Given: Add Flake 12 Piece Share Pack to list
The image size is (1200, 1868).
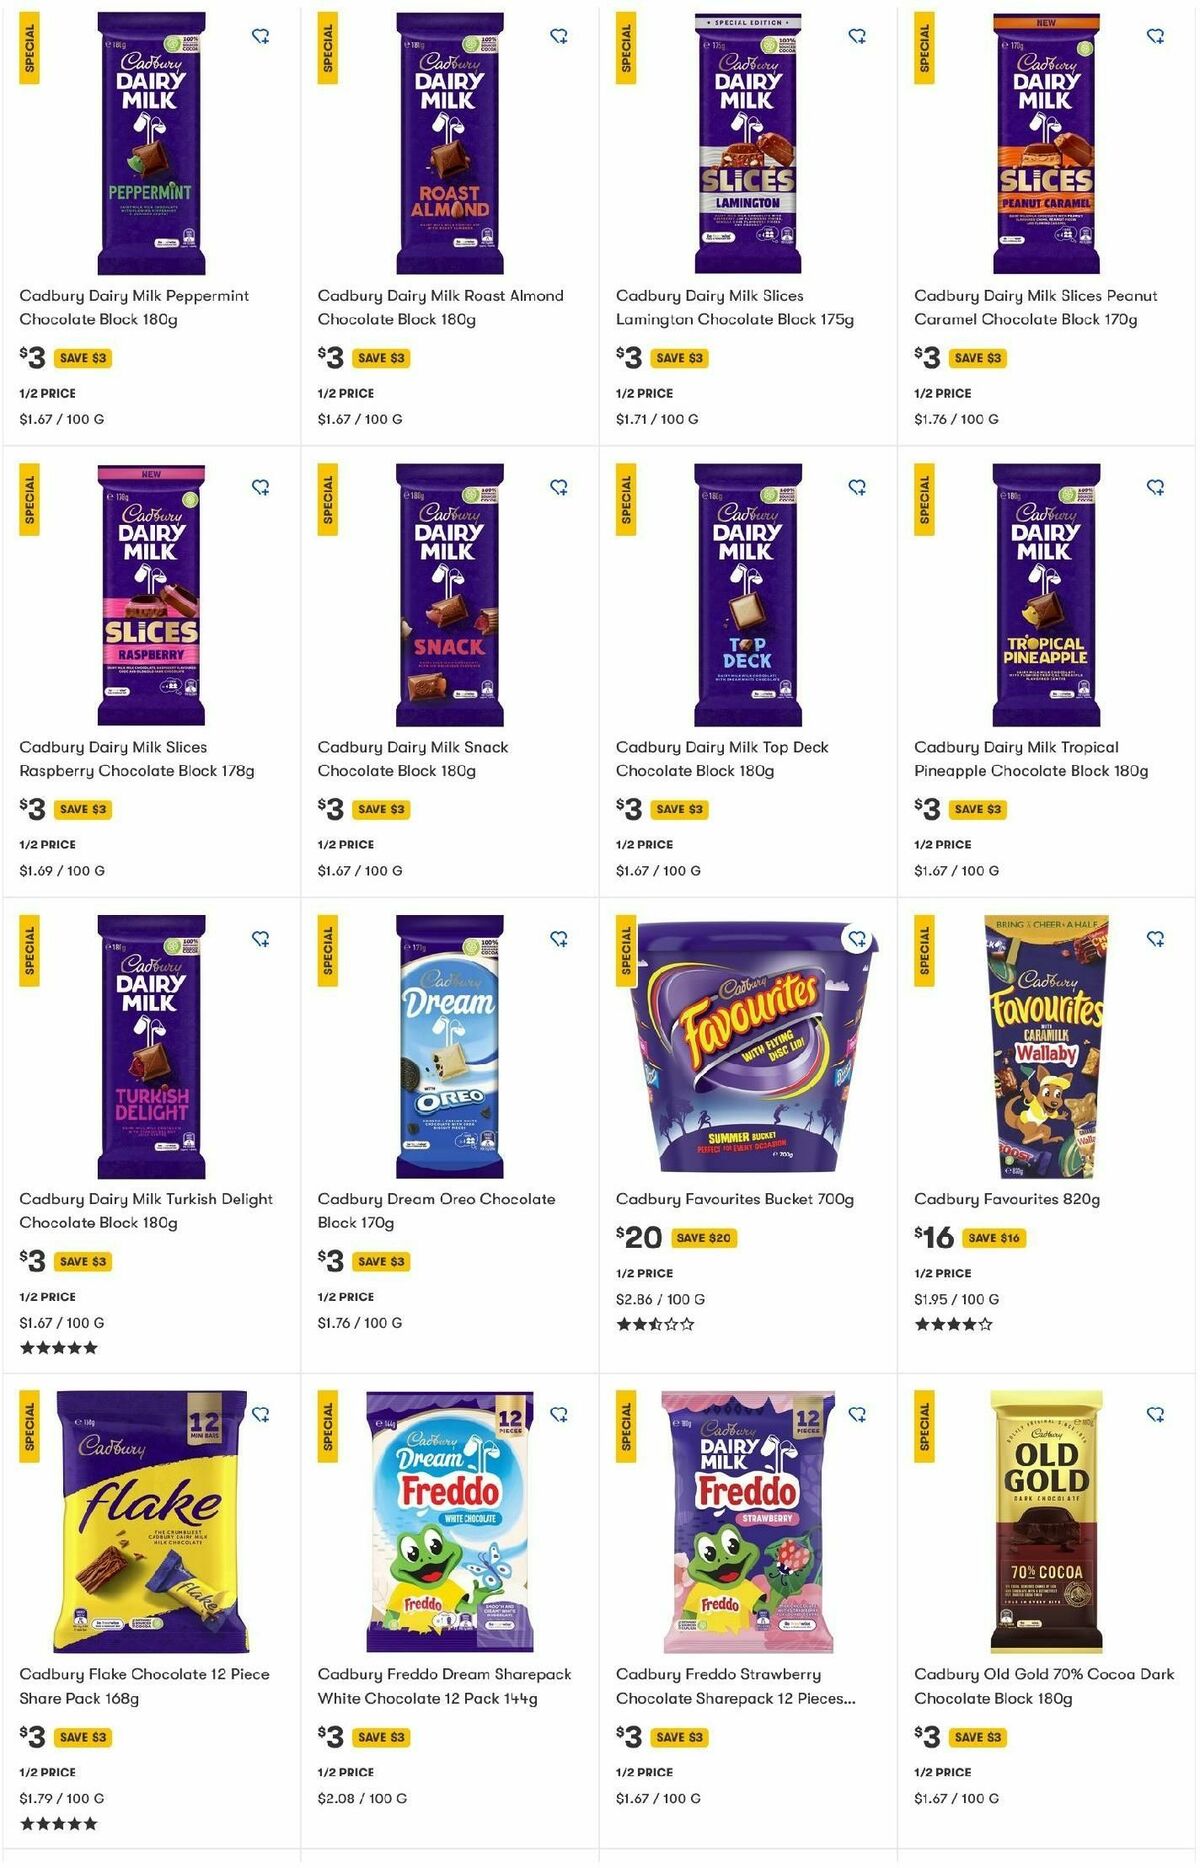Looking at the screenshot, I should click(261, 1415).
